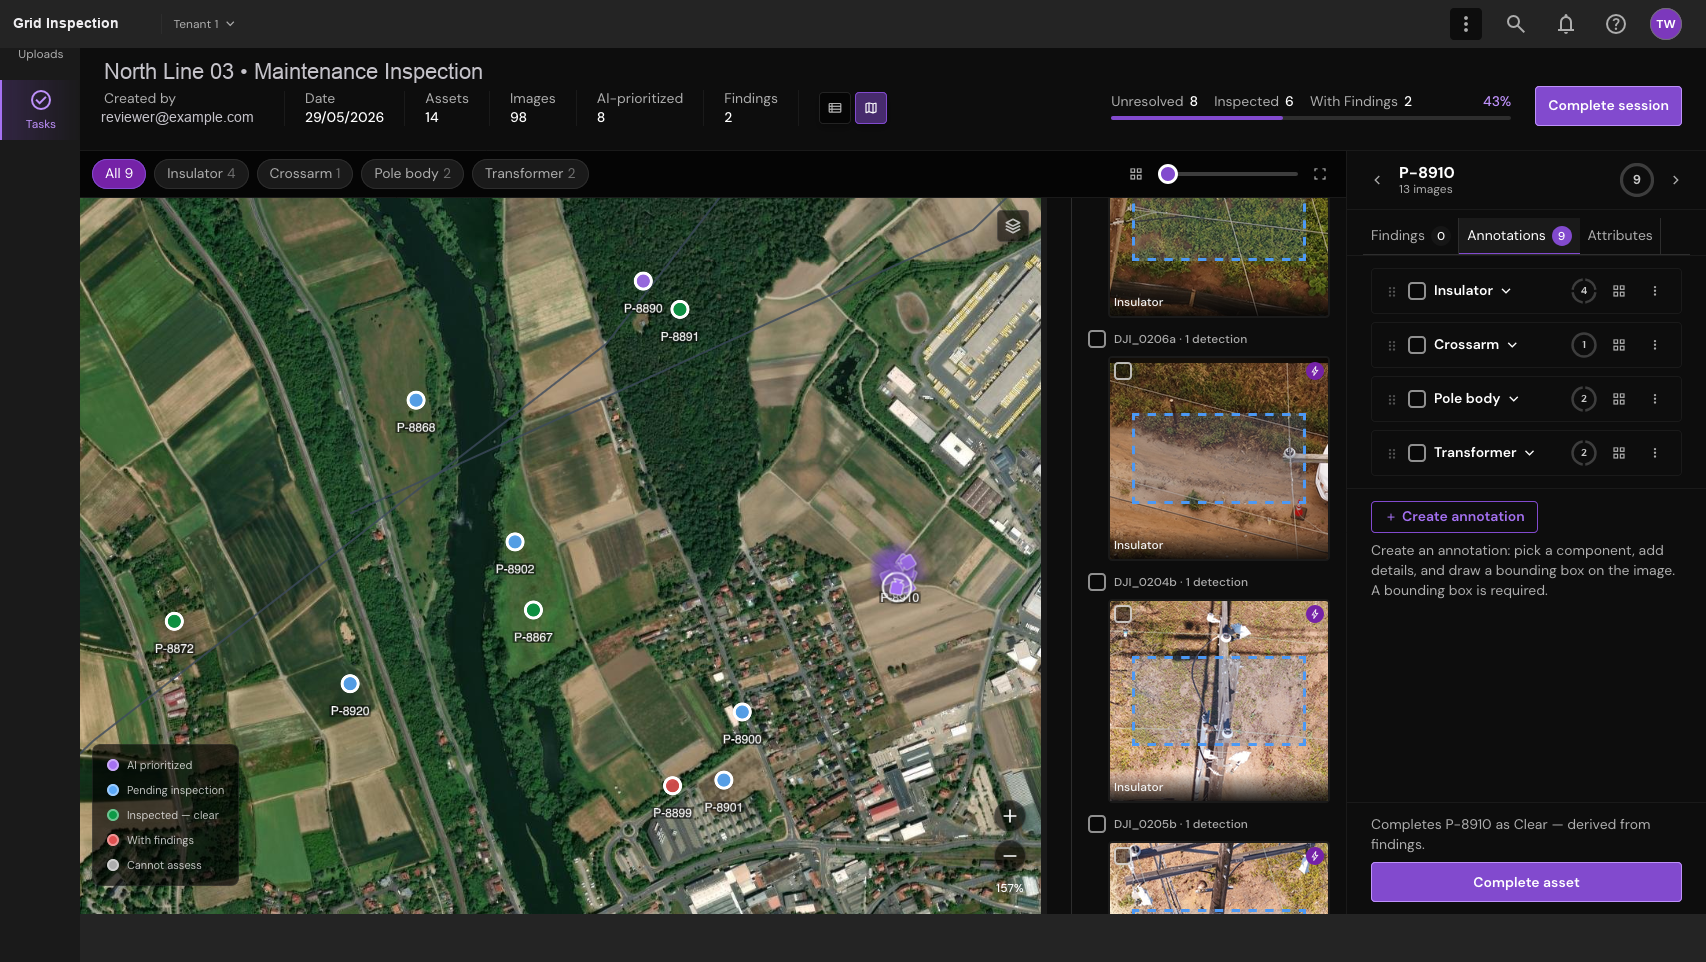Click Complete asset button
This screenshot has width=1706, height=962.
click(1526, 882)
